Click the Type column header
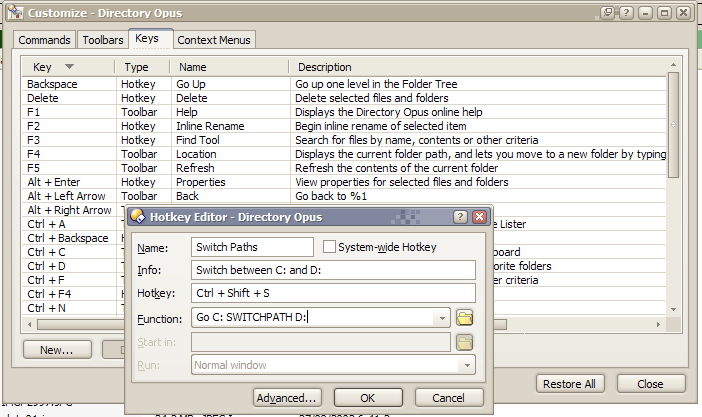The width and height of the screenshot is (702, 417). pos(137,67)
